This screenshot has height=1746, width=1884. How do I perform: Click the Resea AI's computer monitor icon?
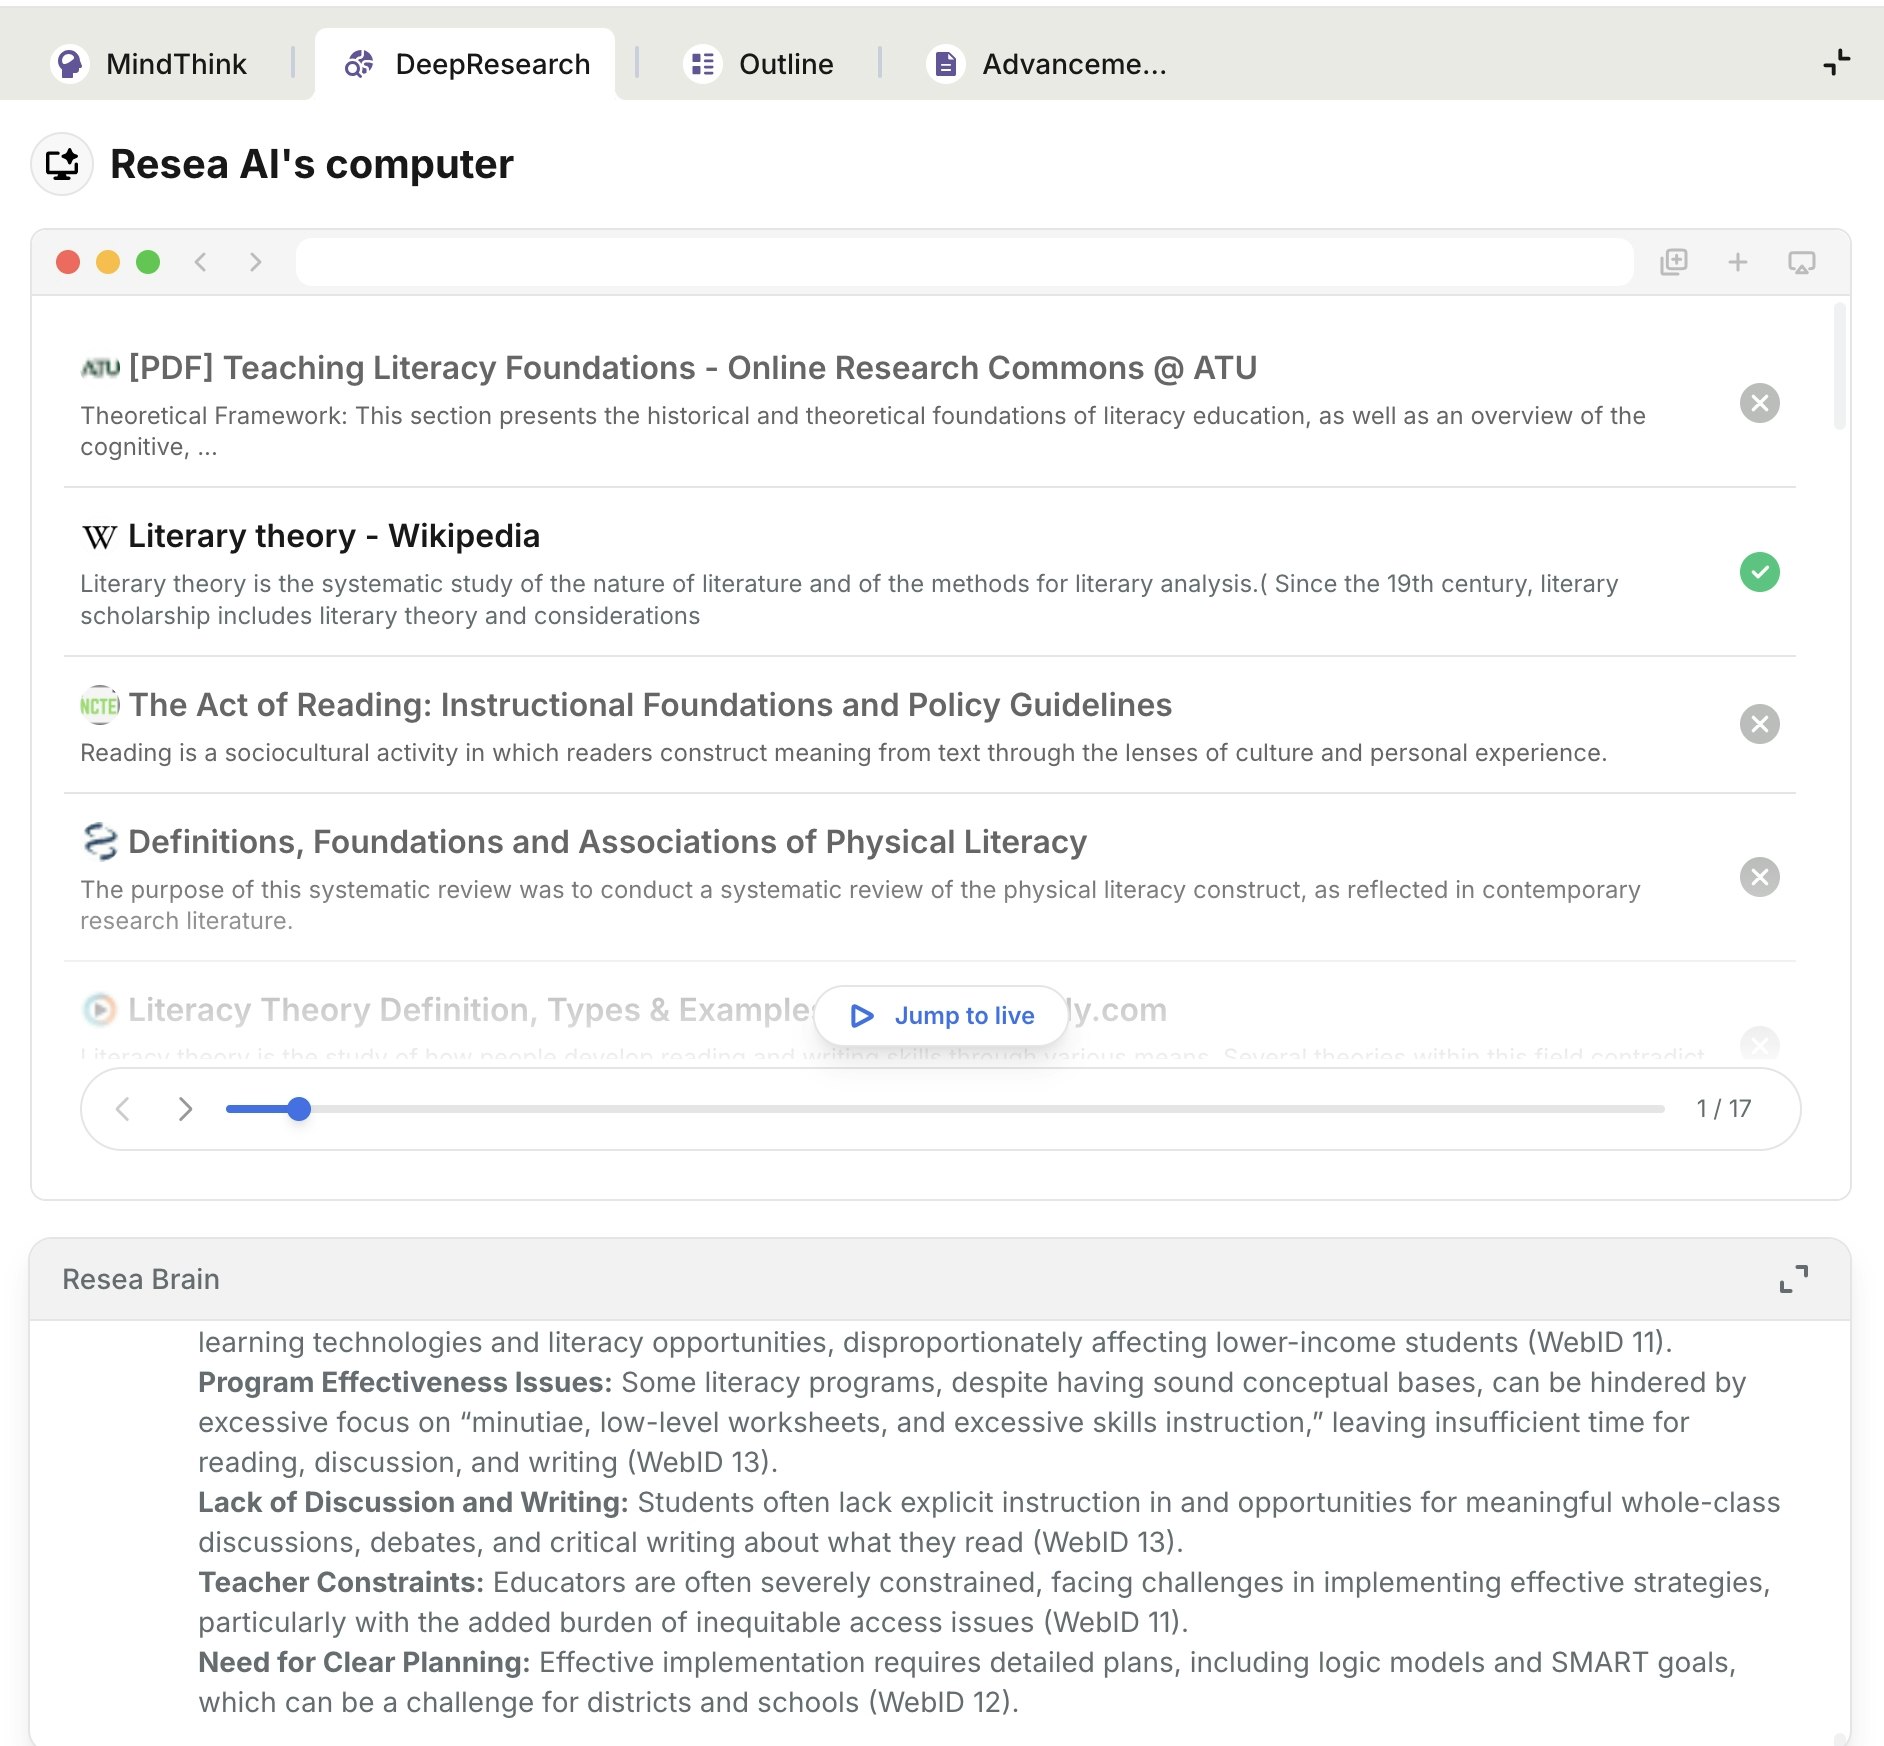pyautogui.click(x=62, y=164)
